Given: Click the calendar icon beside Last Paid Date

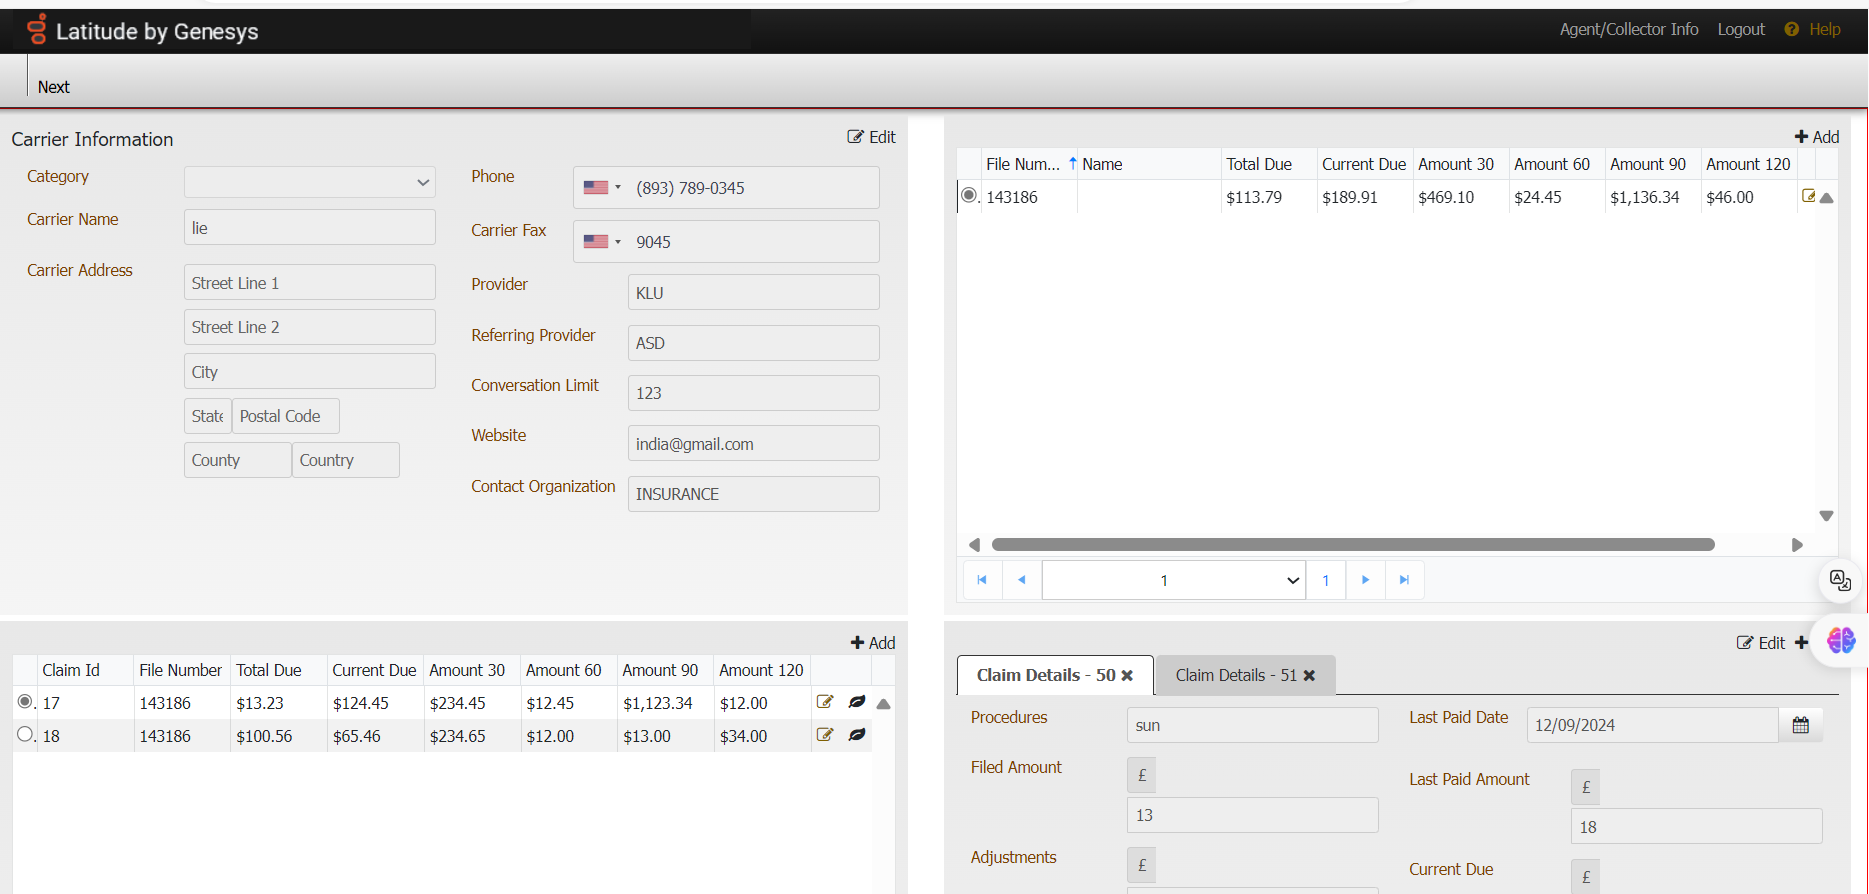Looking at the screenshot, I should coord(1800,725).
